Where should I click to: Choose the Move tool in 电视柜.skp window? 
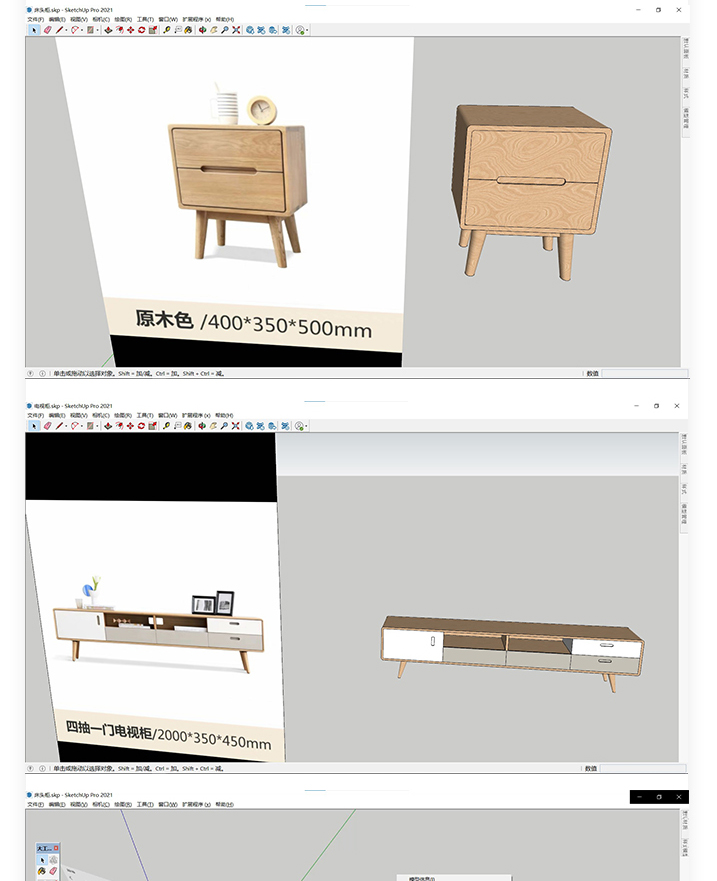point(130,426)
